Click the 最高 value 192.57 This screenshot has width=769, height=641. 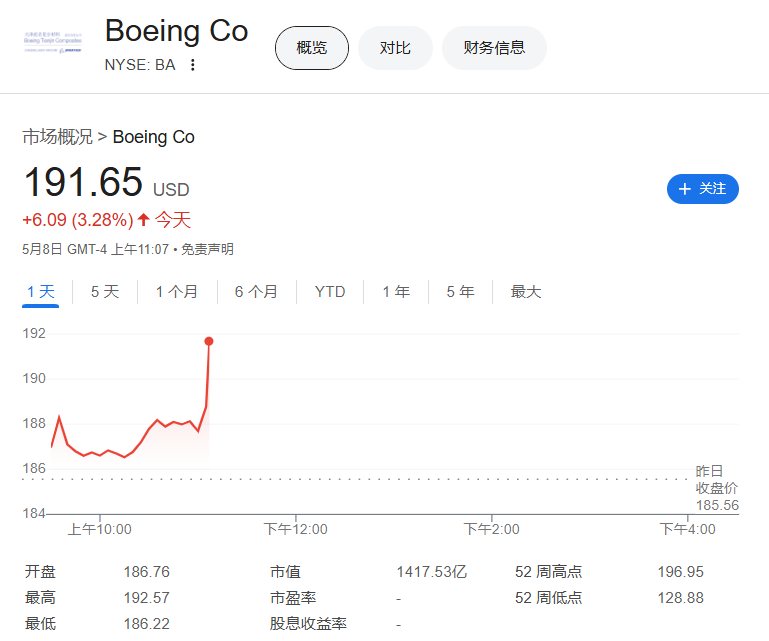(147, 598)
